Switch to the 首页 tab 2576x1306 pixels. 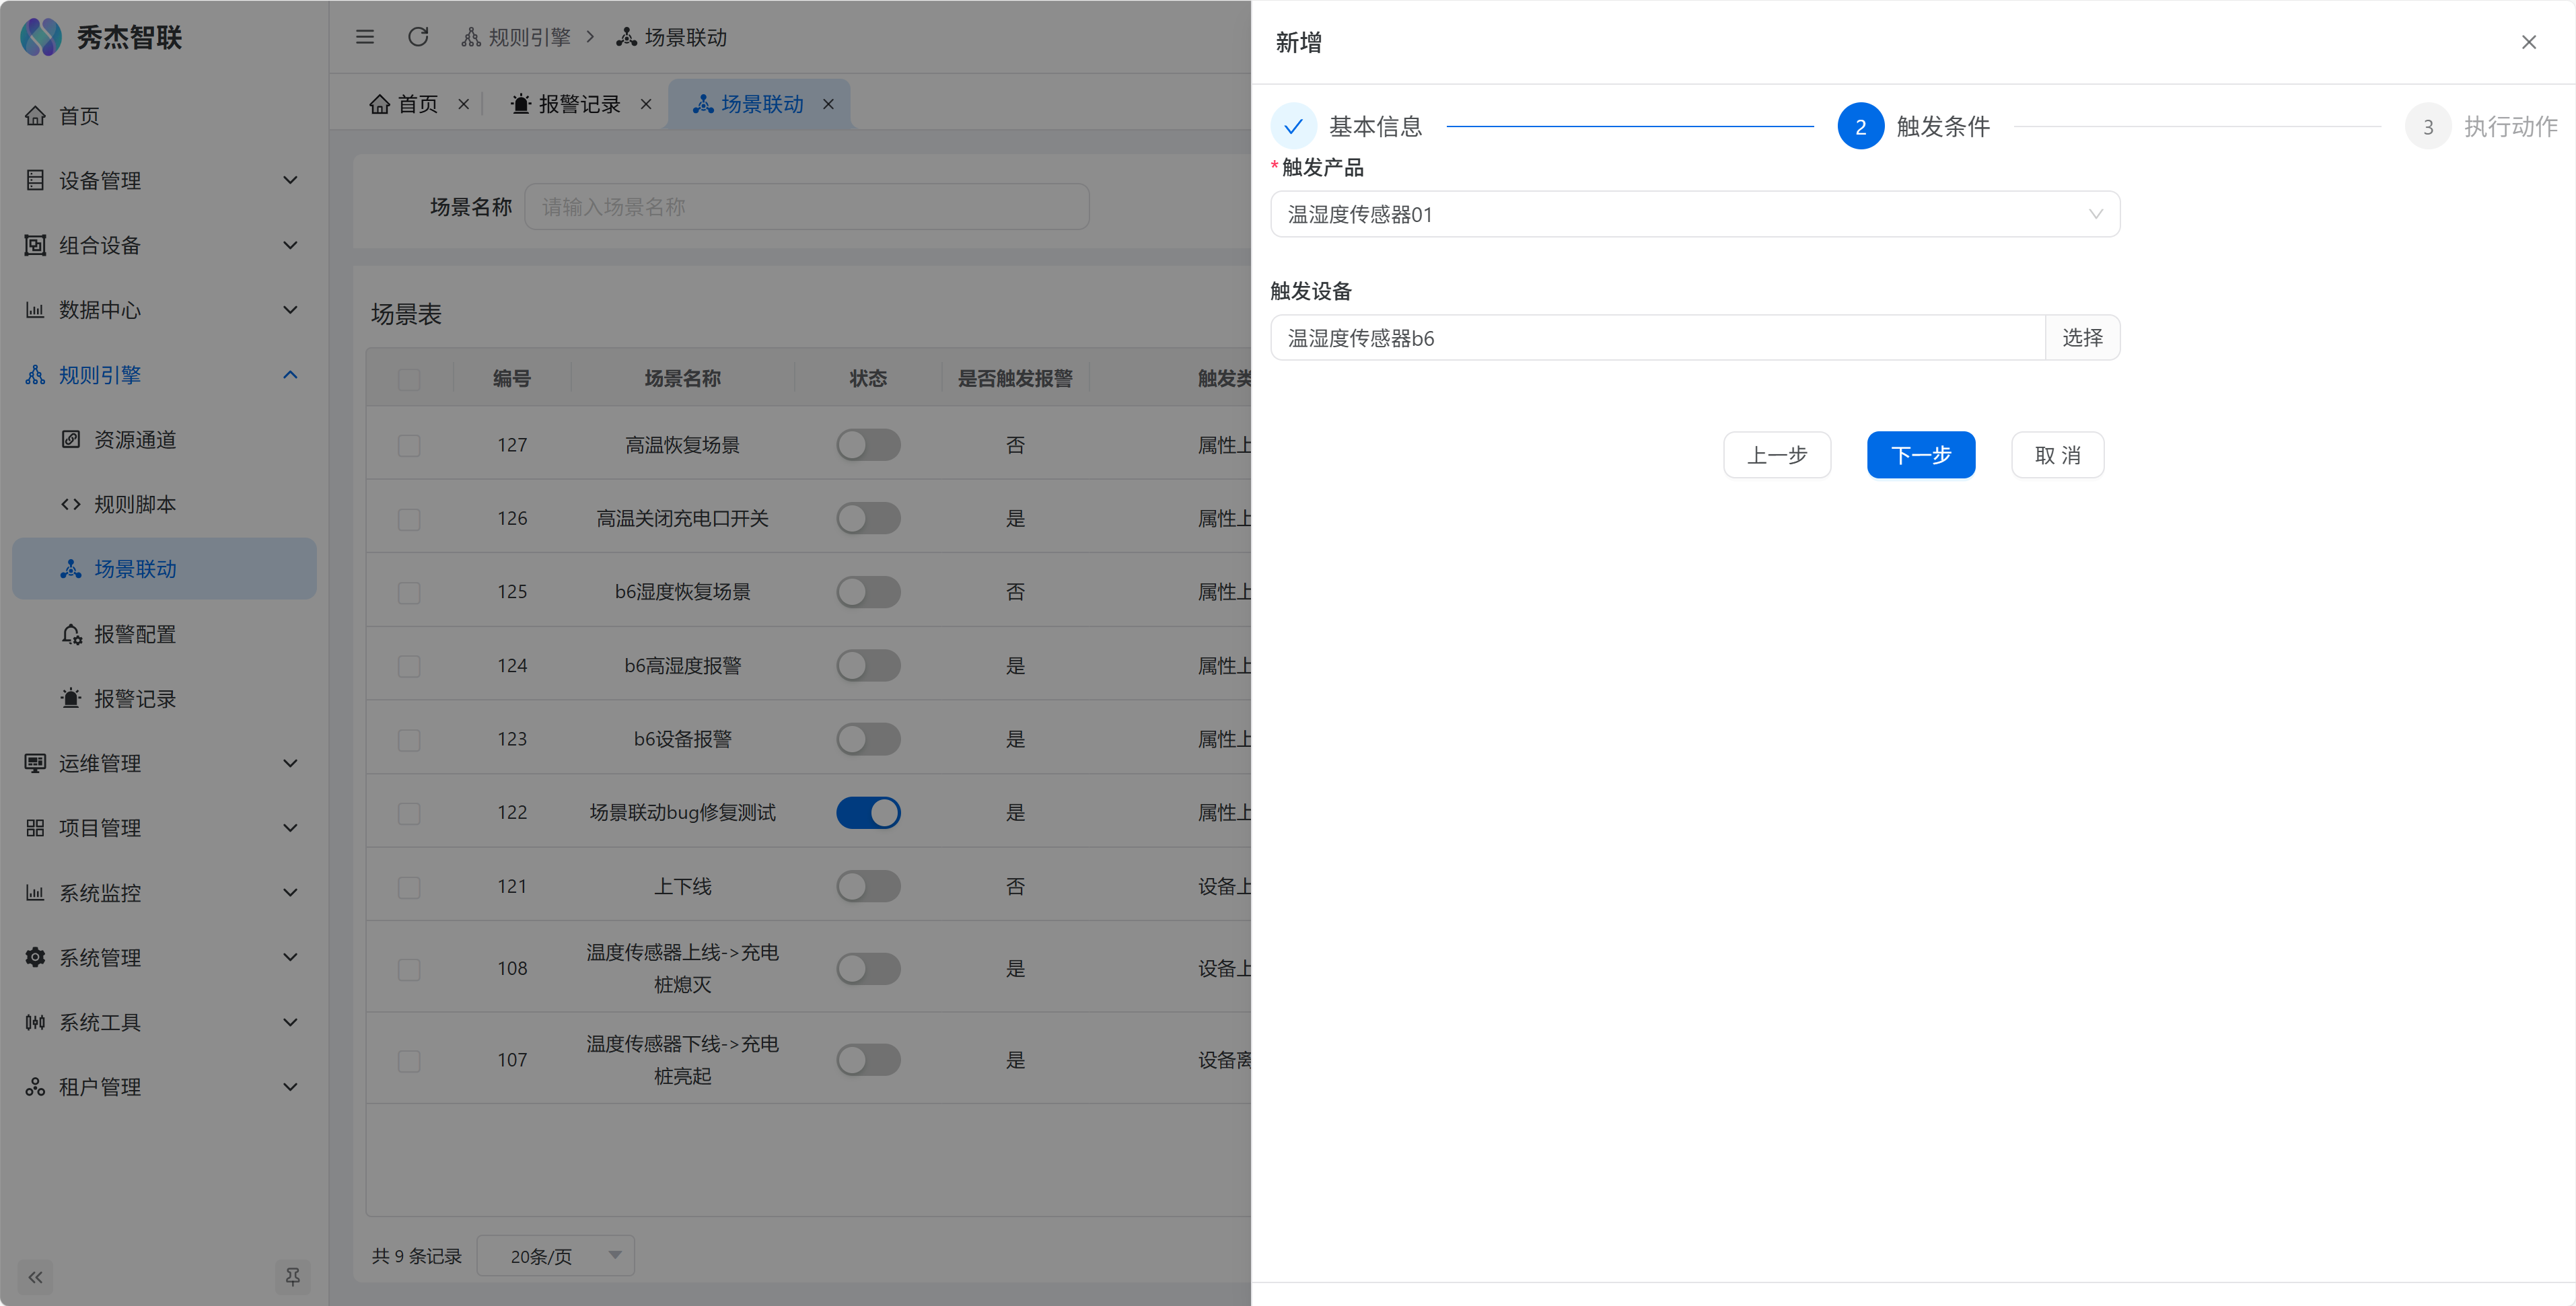pos(416,104)
